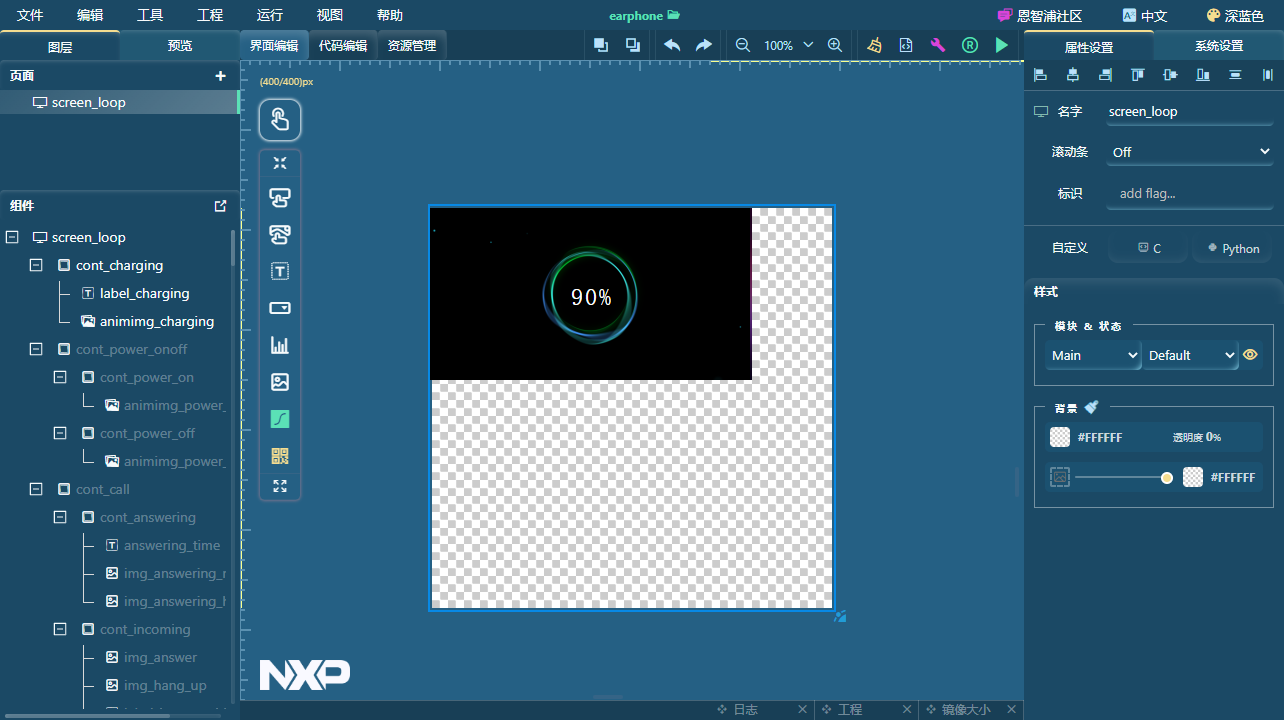This screenshot has height=721, width=1284.
Task: Collapse the cont_power_onoff tree node
Action: pyautogui.click(x=36, y=349)
